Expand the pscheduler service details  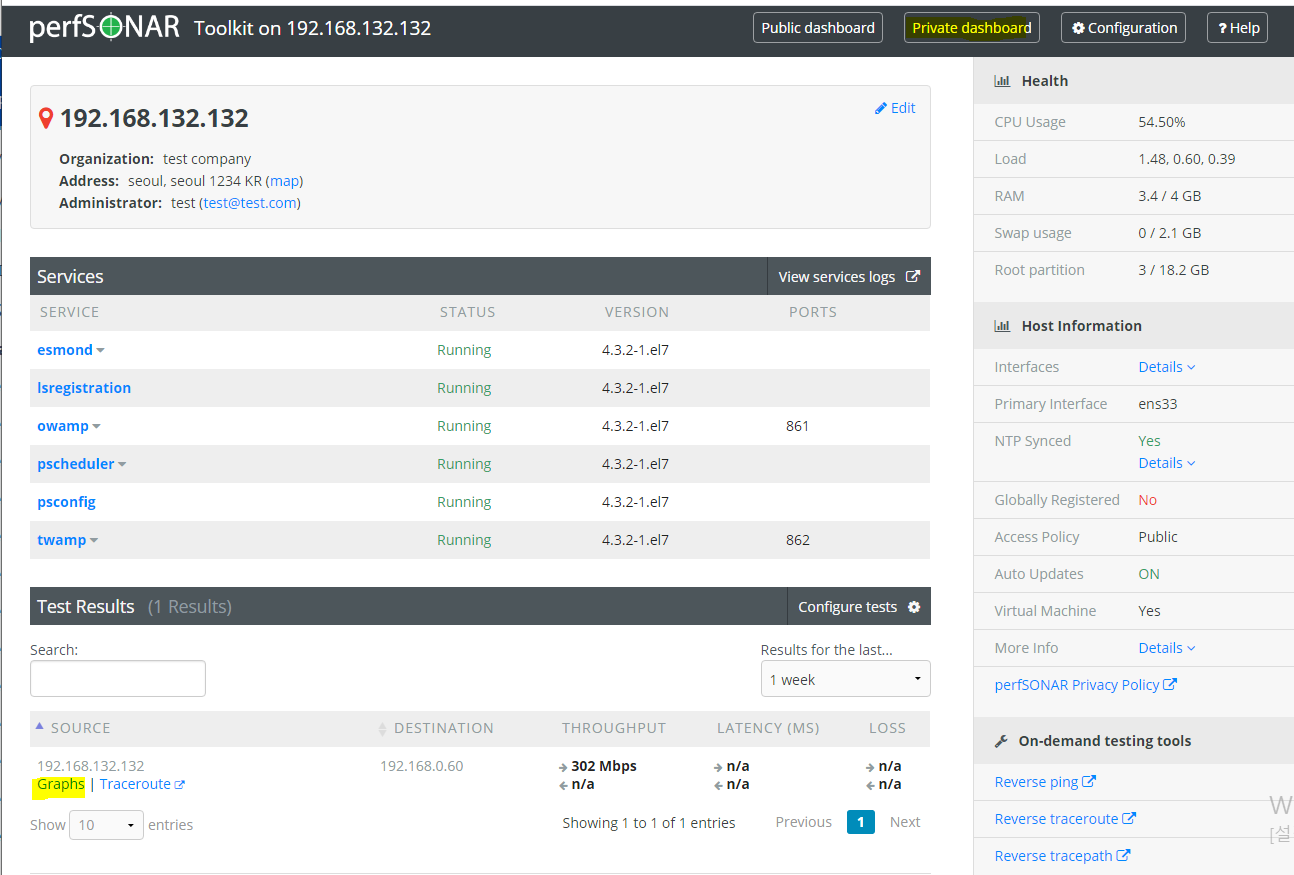[122, 464]
